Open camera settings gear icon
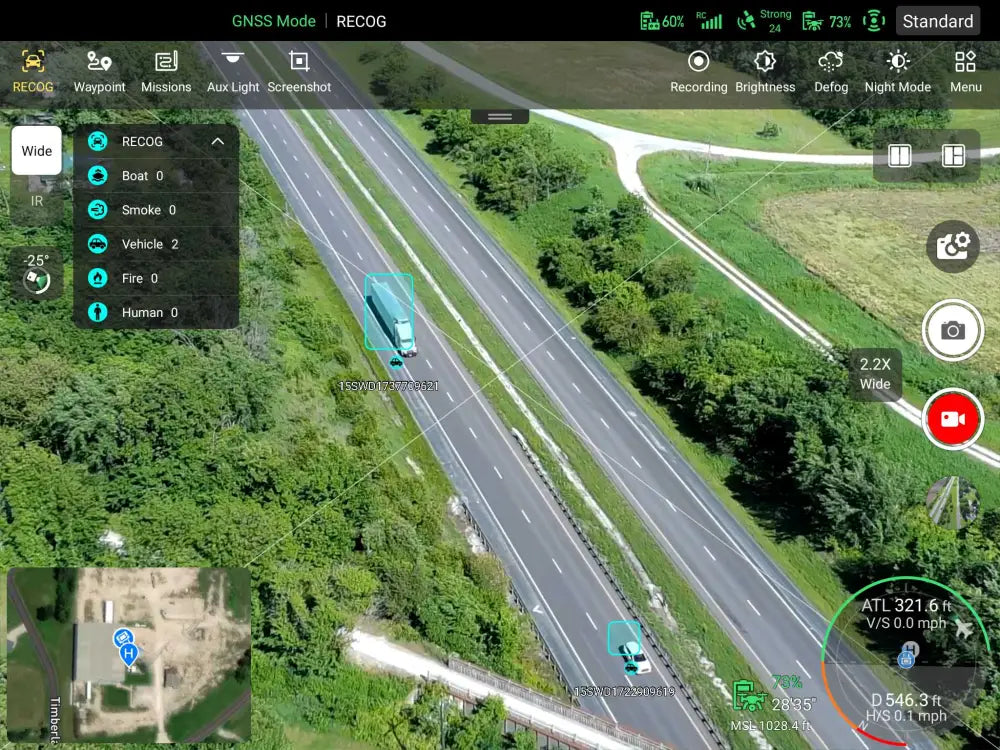The image size is (1000, 750). 952,246
